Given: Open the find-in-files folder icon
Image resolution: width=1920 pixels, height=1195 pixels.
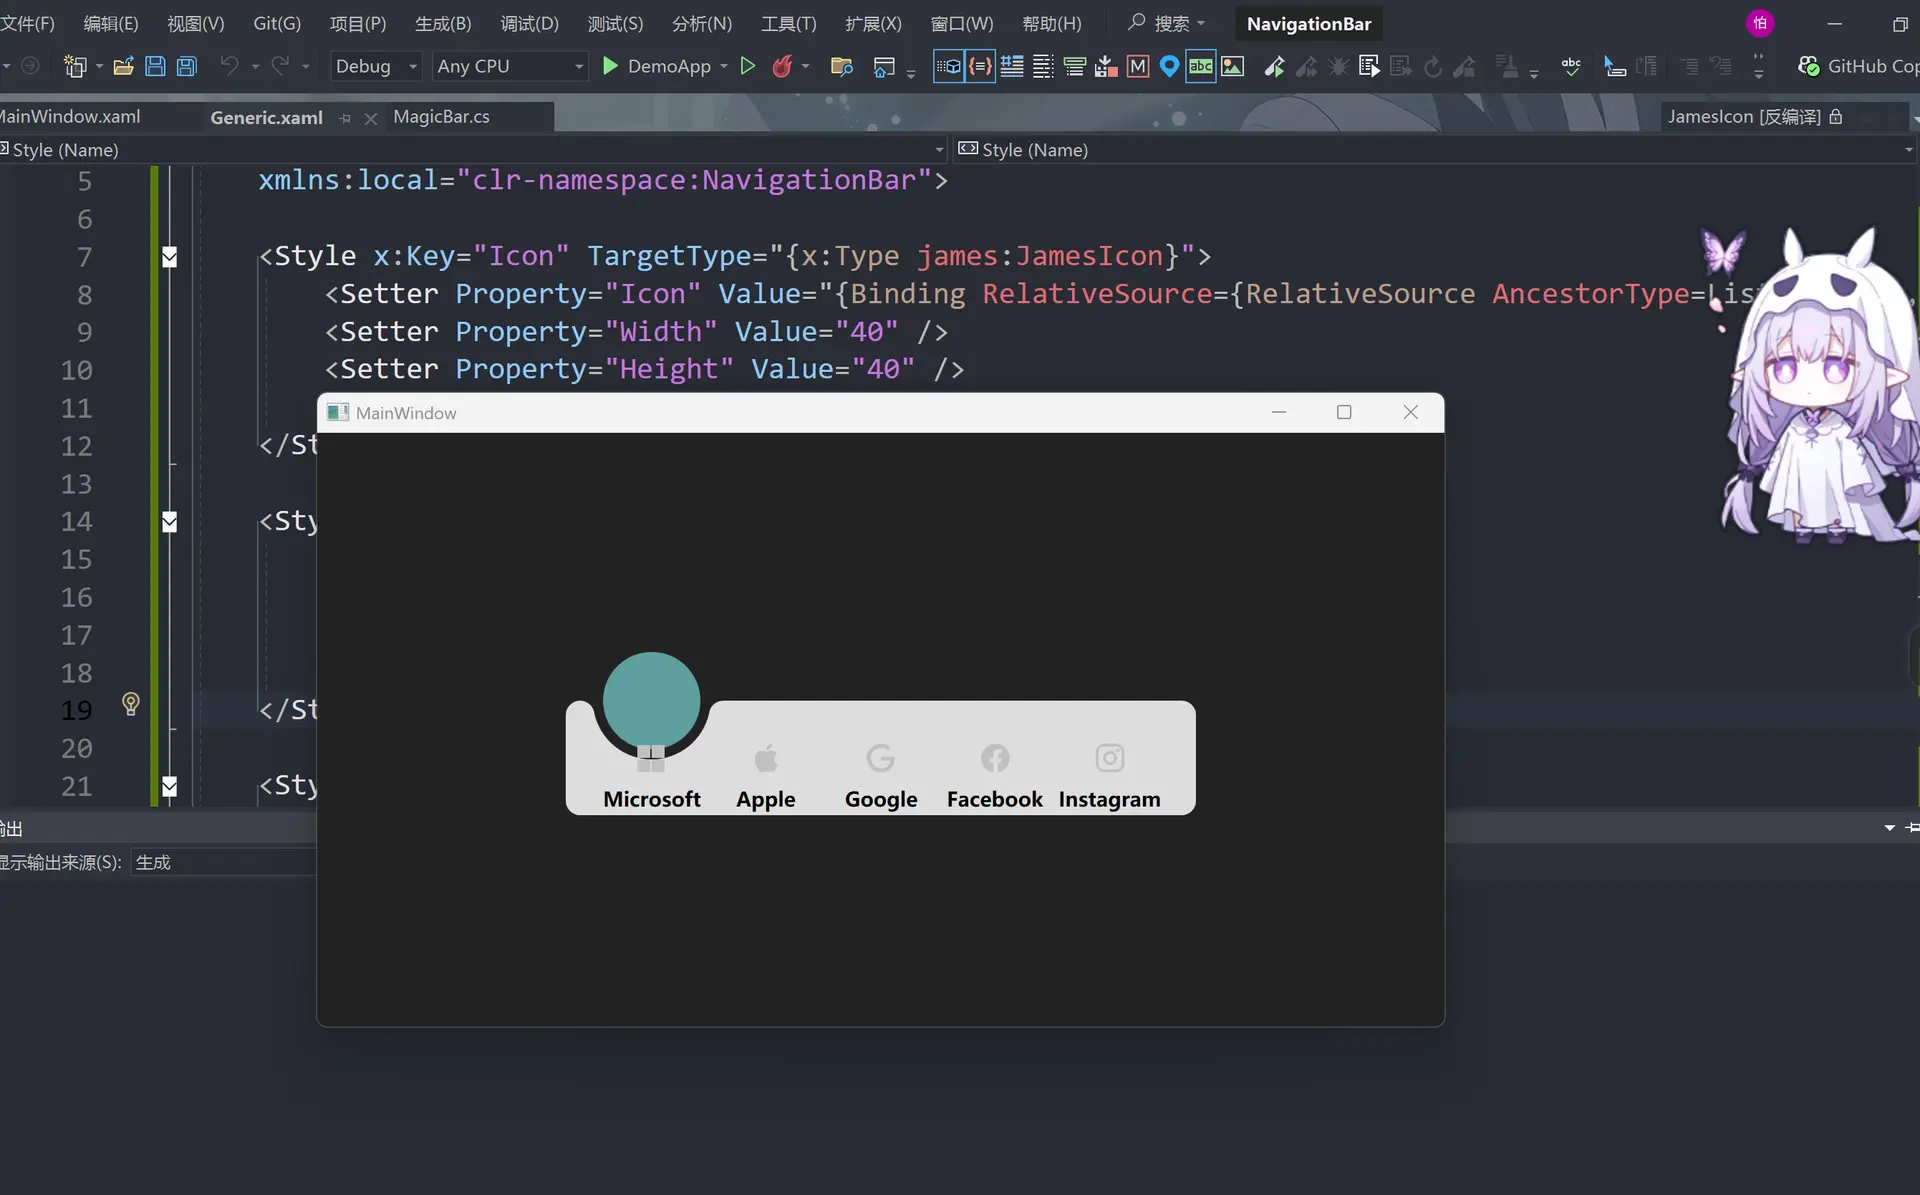Looking at the screenshot, I should coord(842,66).
